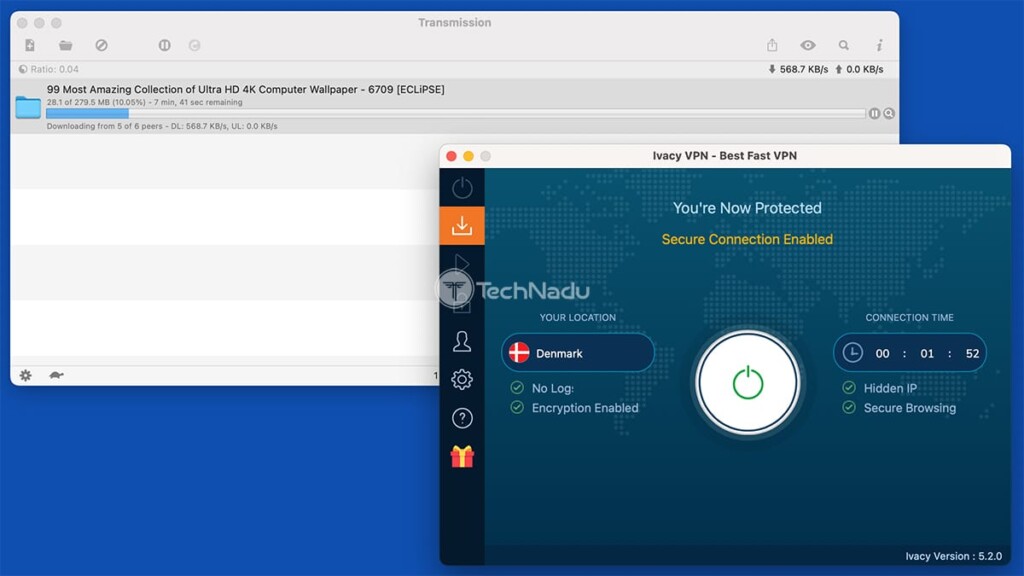Viewport: 1024px width, 576px height.
Task: Click the Encryption Enabled checkmark
Action: pos(517,408)
